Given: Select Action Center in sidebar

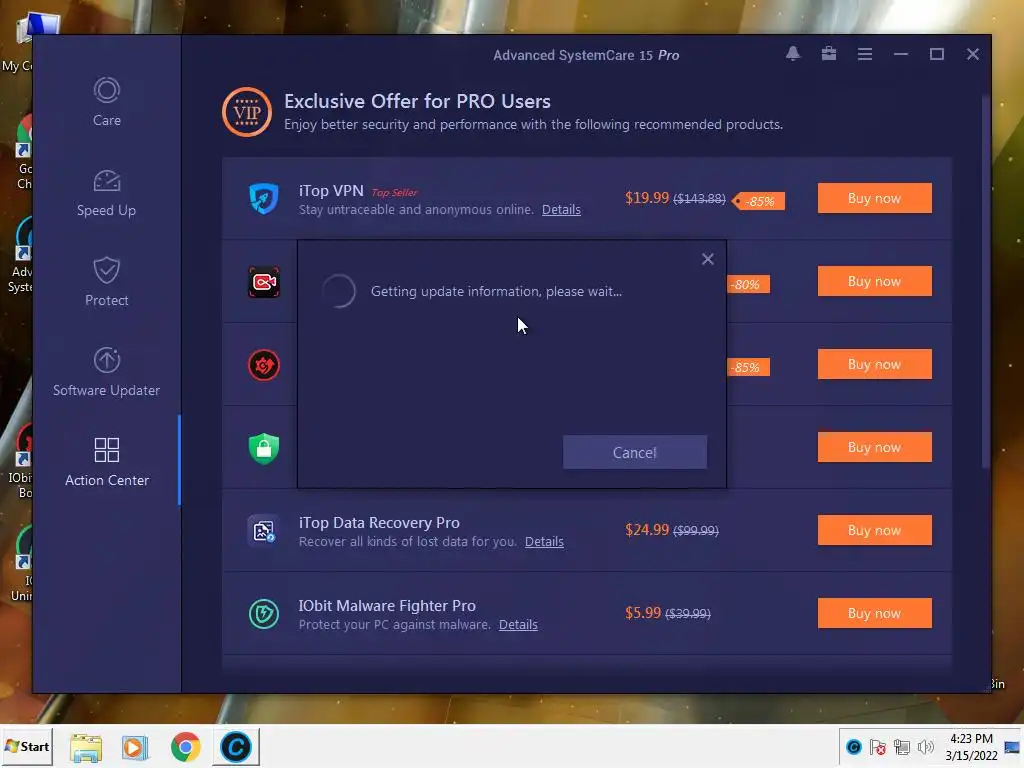Looking at the screenshot, I should (x=106, y=462).
